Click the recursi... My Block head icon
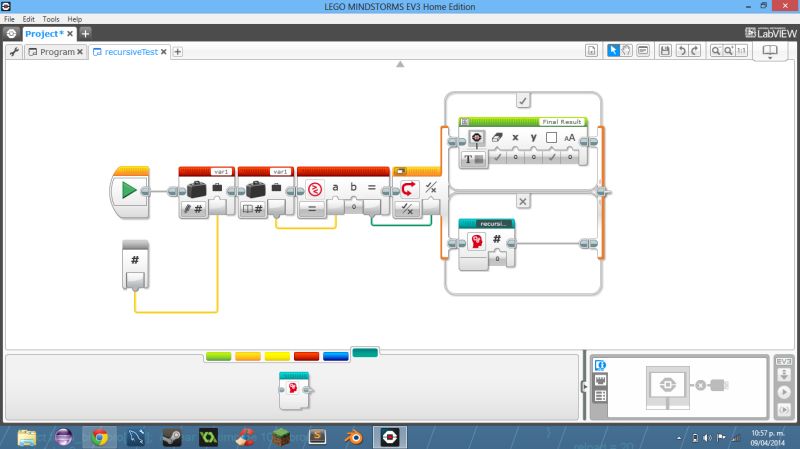Screen dimensions: 800x449 click(x=477, y=241)
